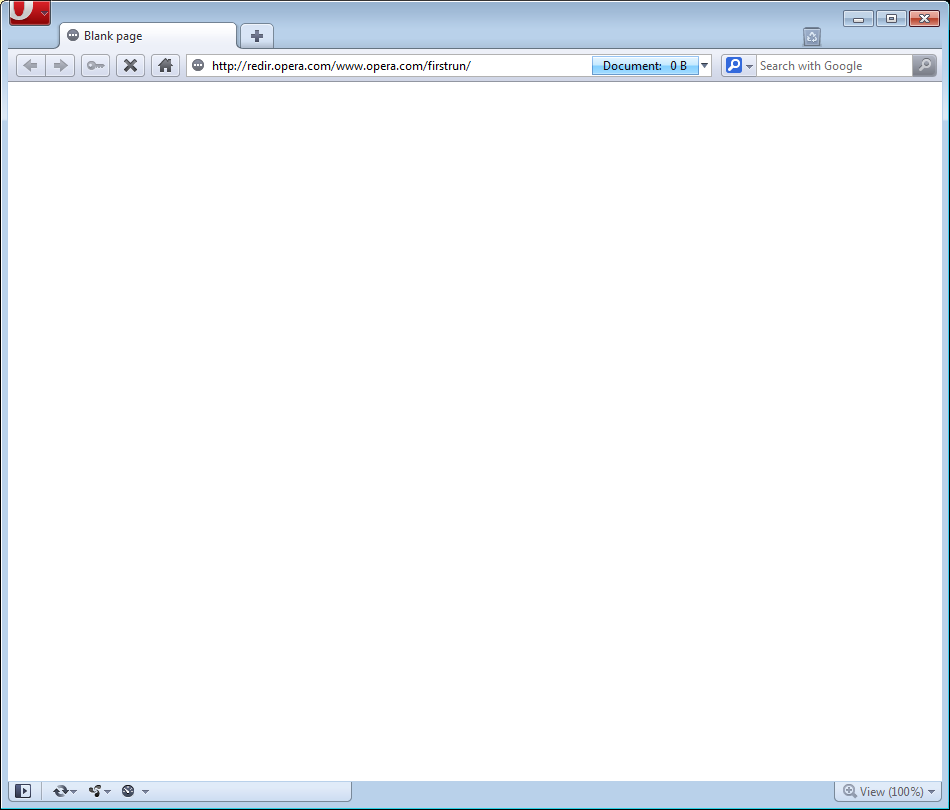Open the search engine selector dropdown
Screen dimensions: 950x810
coord(739,65)
